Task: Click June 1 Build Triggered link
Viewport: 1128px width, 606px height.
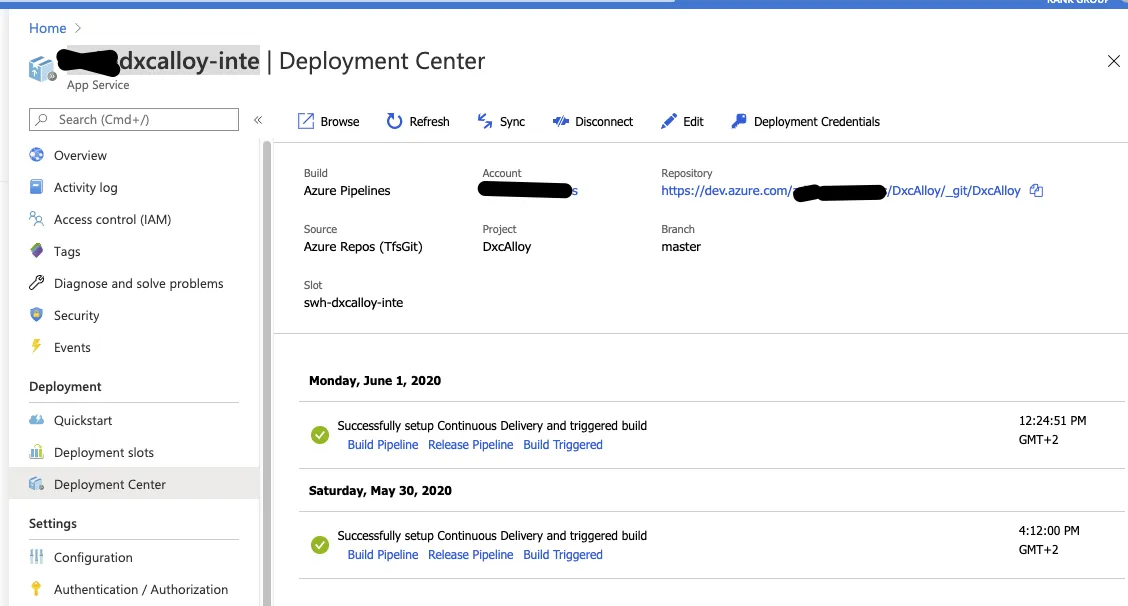Action: click(x=562, y=445)
